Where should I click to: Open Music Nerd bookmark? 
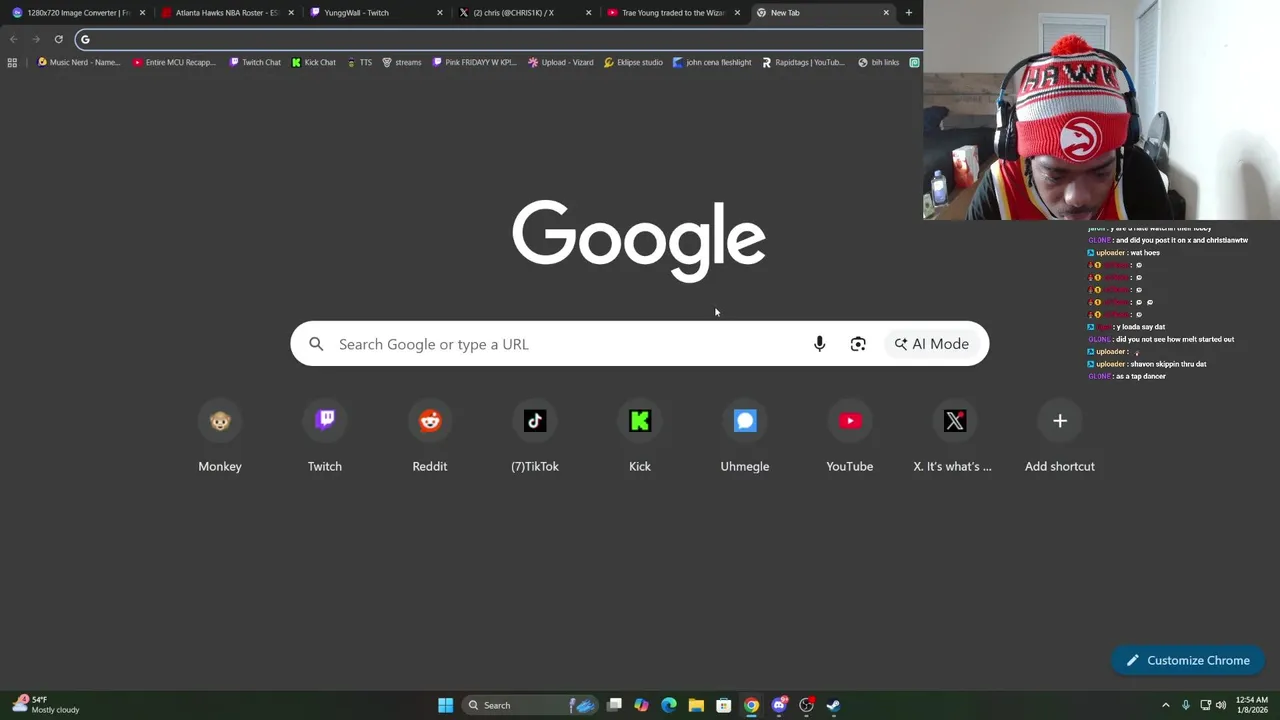78,62
